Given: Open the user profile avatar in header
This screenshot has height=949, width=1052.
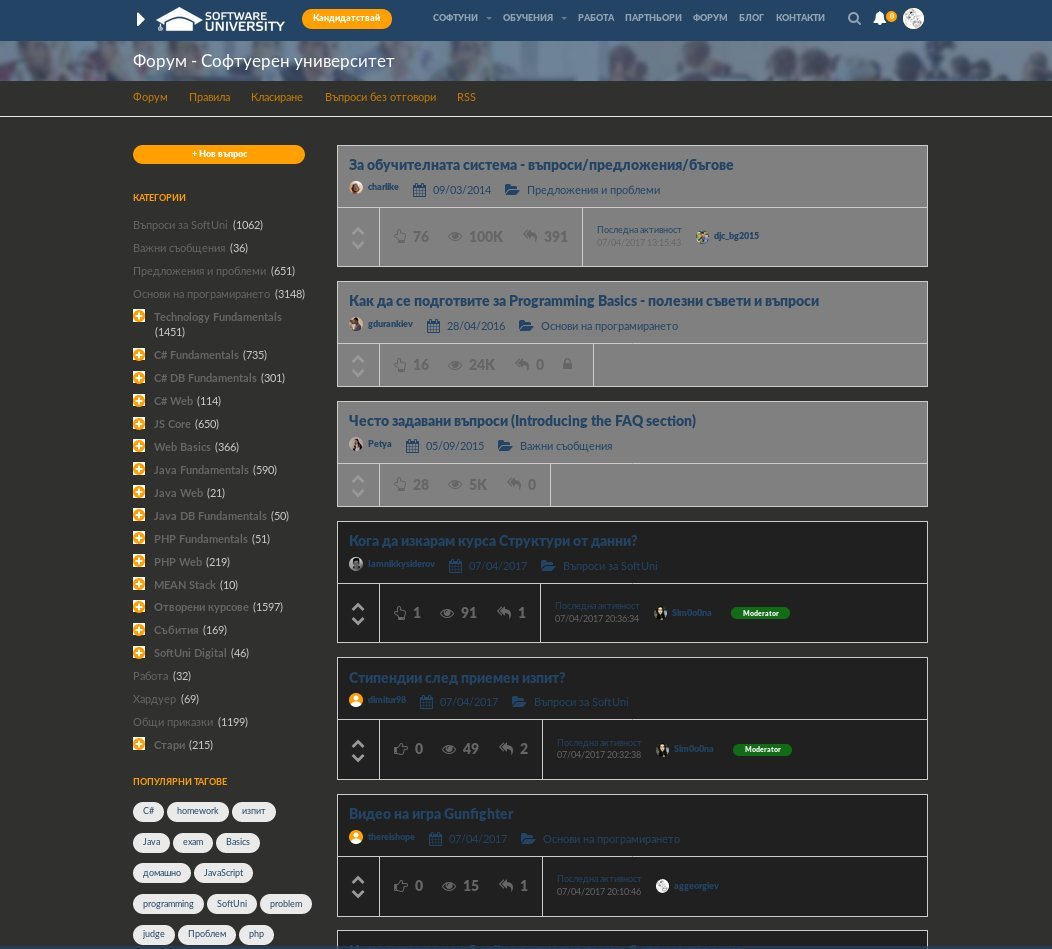Looking at the screenshot, I should [913, 18].
